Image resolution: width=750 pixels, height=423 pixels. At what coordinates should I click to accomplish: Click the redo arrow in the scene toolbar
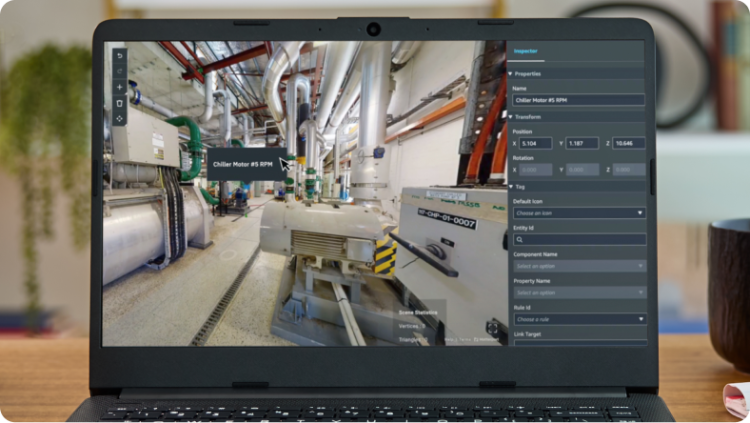pos(120,71)
